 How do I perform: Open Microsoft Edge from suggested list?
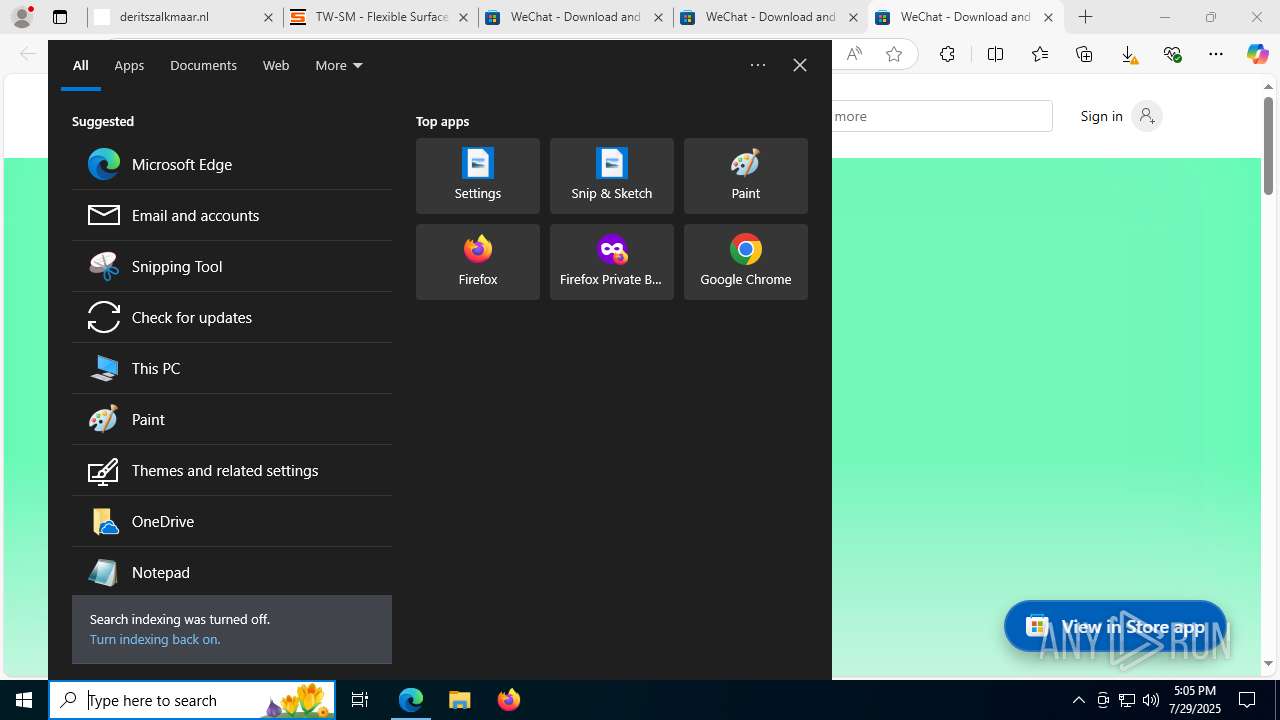(231, 164)
